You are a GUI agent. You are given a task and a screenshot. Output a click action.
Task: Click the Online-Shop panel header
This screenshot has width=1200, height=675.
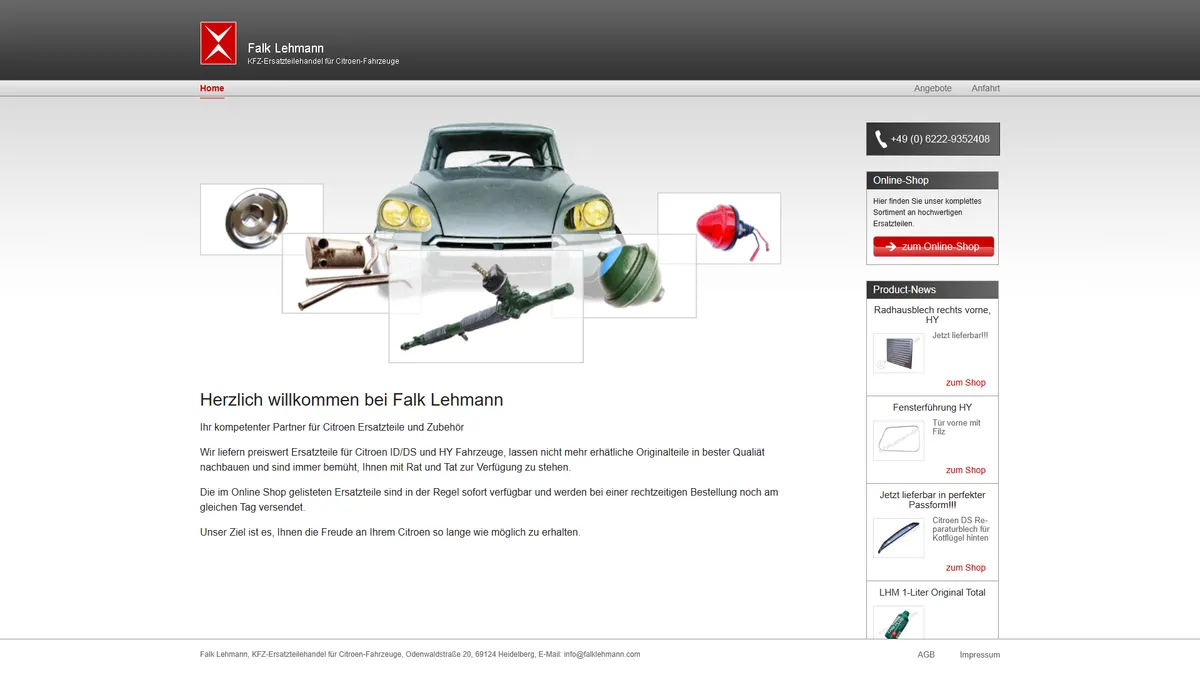pyautogui.click(x=932, y=180)
